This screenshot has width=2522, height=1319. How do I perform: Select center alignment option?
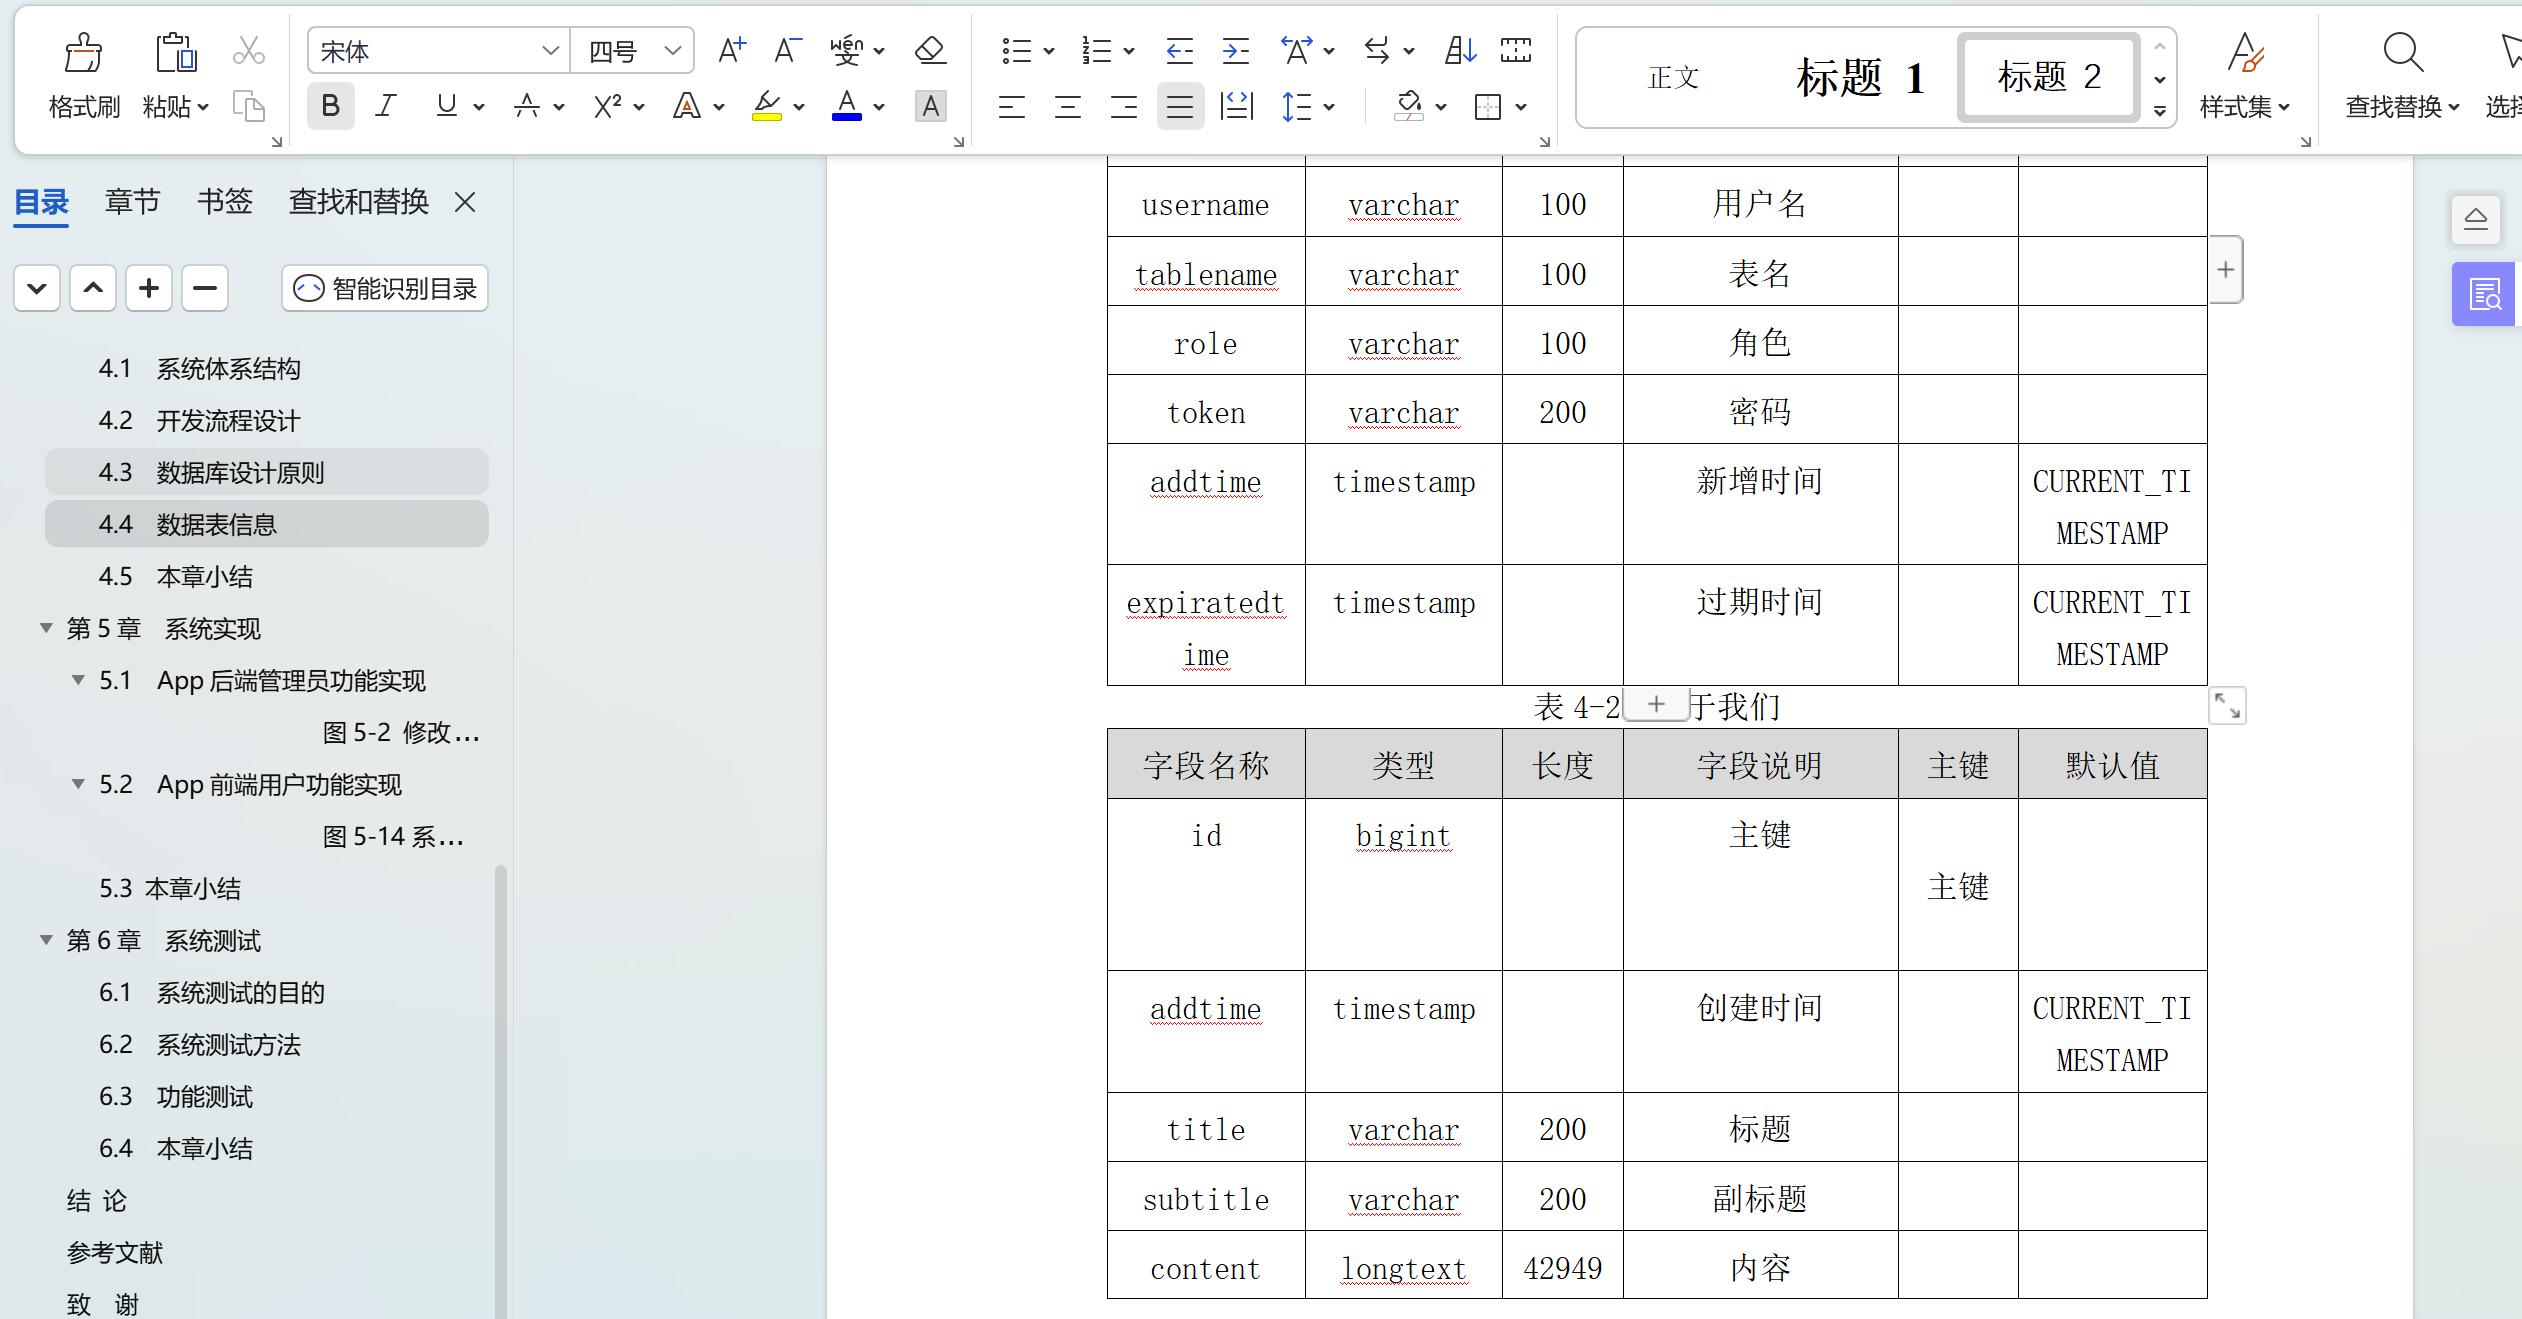click(x=1068, y=106)
